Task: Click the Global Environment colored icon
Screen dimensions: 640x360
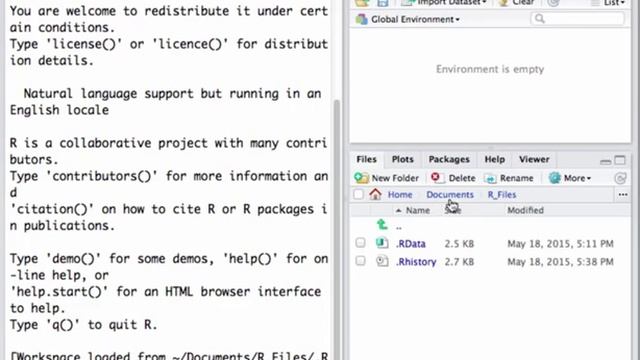Action: 361,19
